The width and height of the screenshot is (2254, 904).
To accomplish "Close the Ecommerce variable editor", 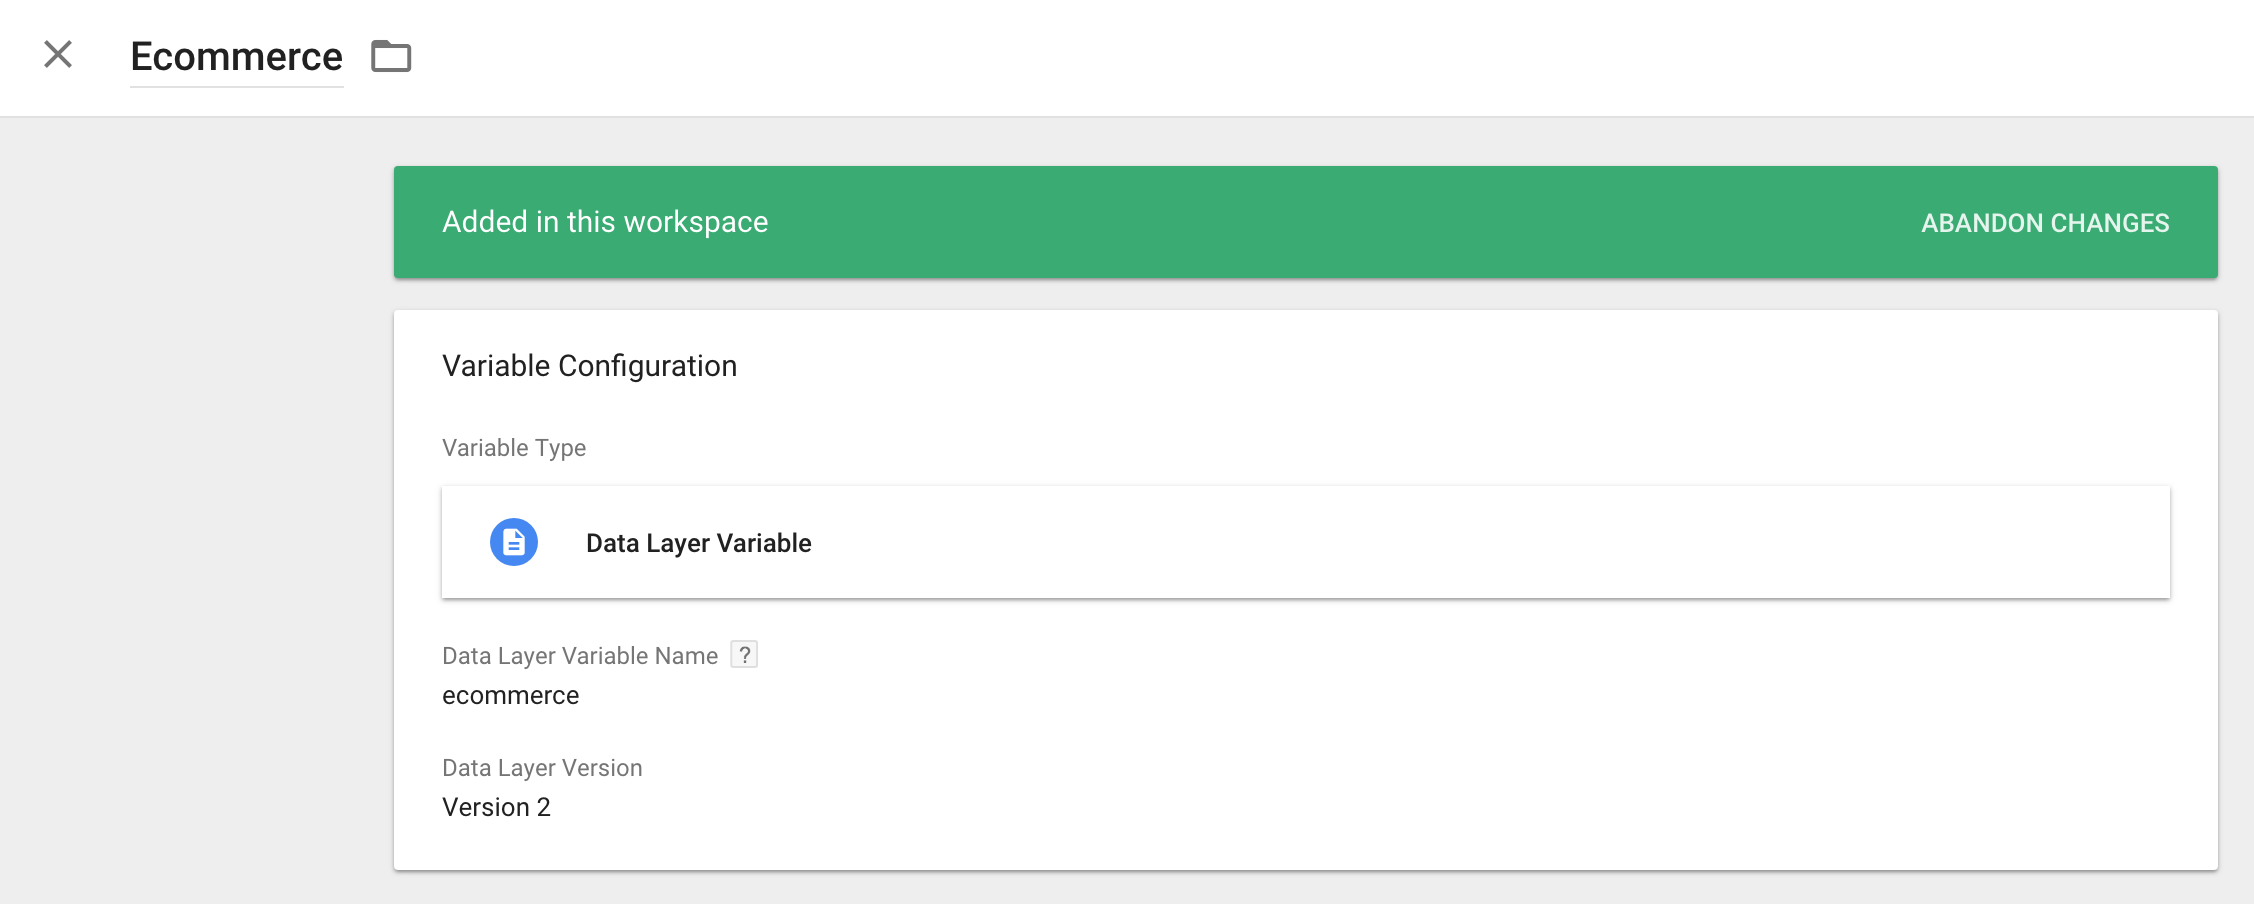I will coord(58,54).
